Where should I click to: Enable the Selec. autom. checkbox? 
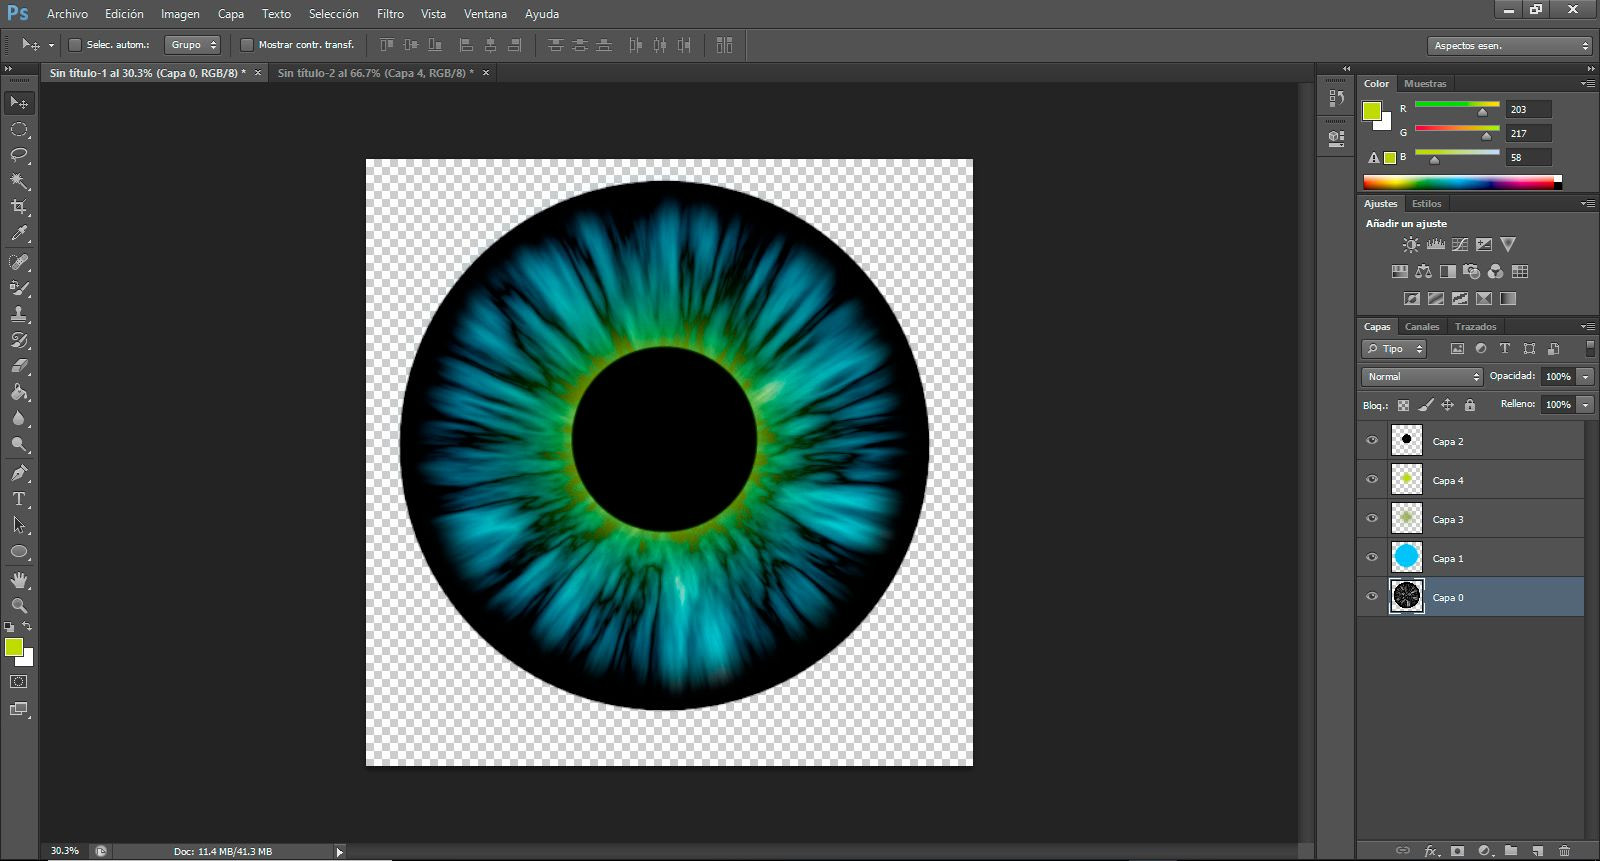click(74, 45)
